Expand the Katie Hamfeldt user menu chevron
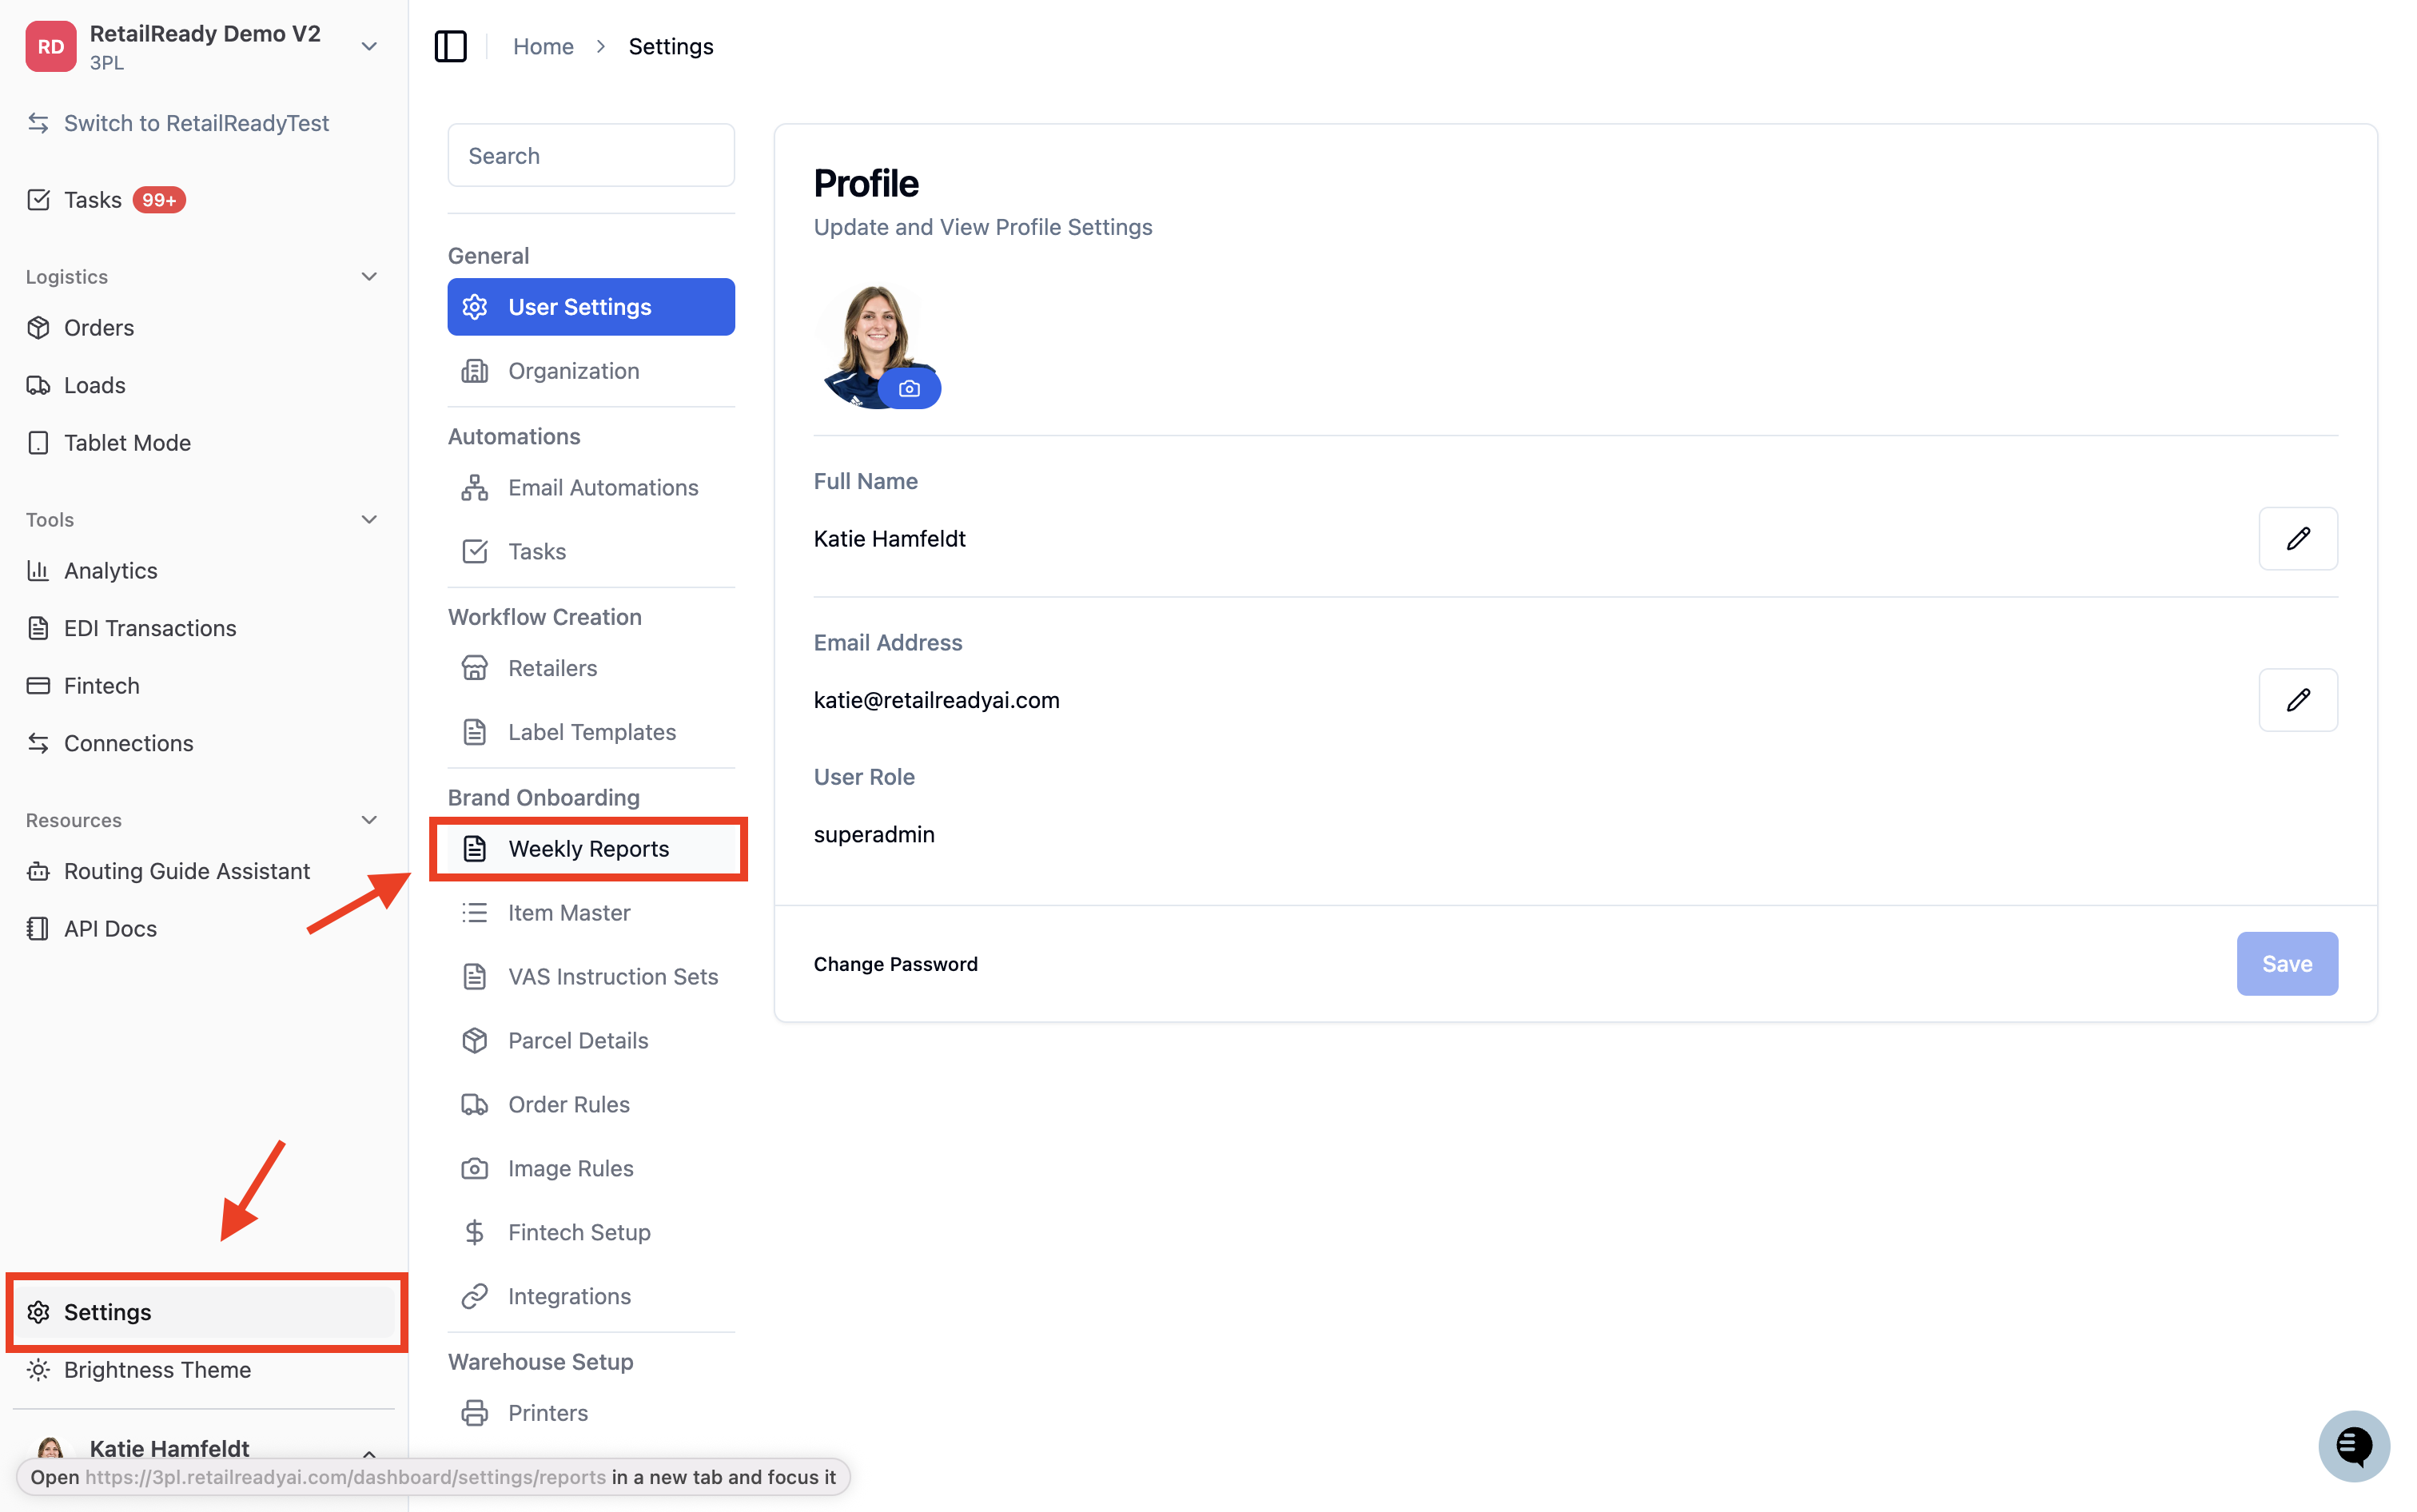Screen dimensions: 2417x1512 tap(369, 1453)
